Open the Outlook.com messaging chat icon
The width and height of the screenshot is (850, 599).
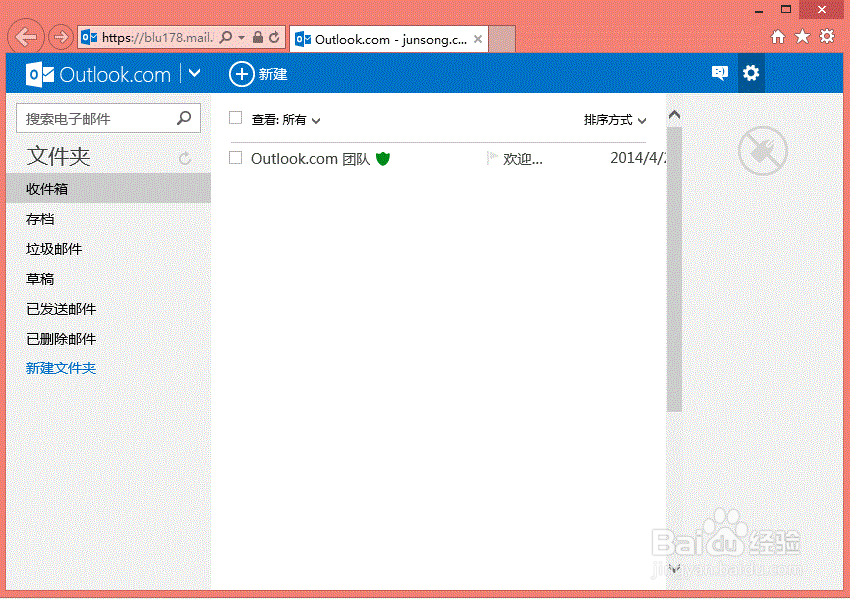click(x=719, y=73)
